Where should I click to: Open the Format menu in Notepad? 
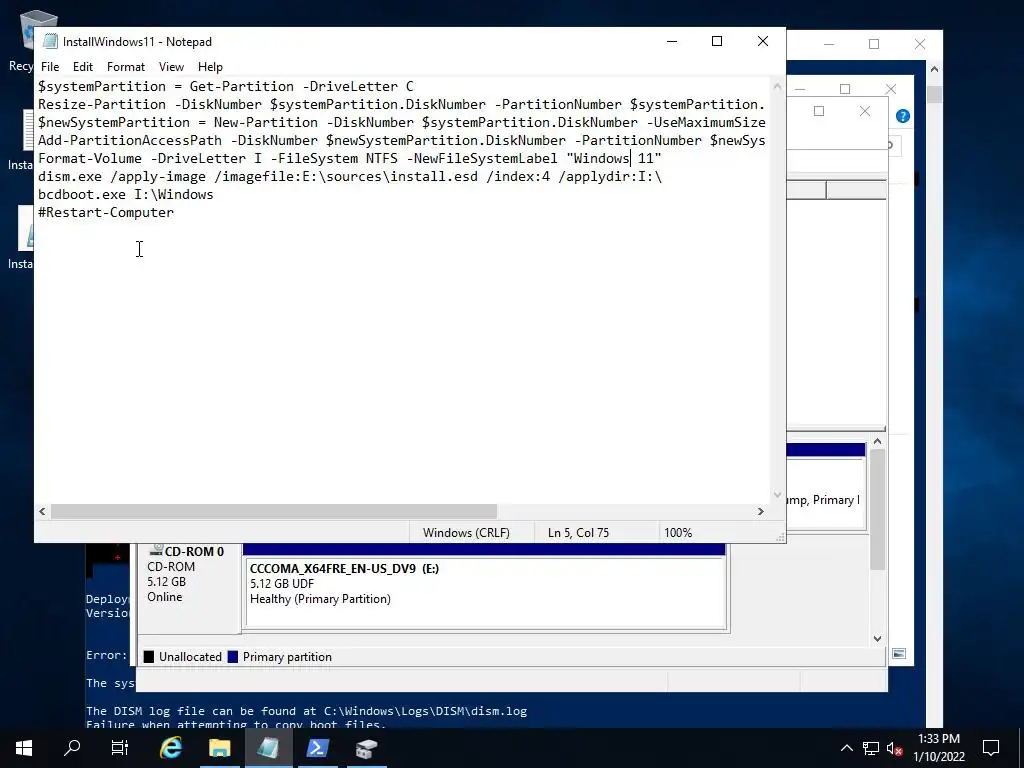click(125, 67)
